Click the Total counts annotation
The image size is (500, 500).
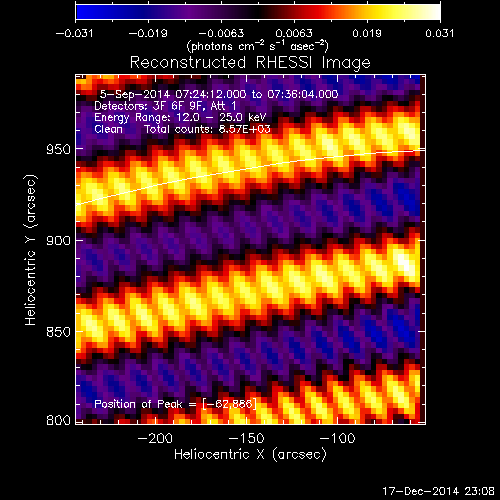(207, 129)
